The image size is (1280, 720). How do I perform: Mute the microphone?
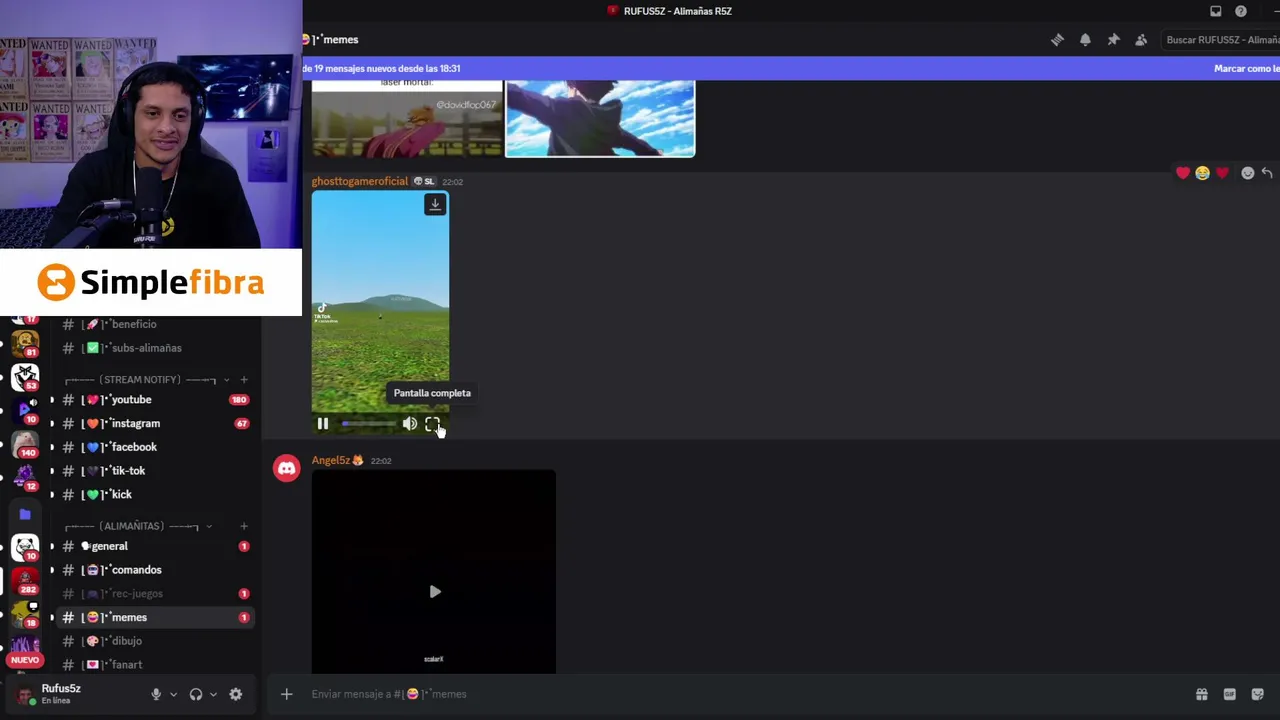[x=156, y=694]
